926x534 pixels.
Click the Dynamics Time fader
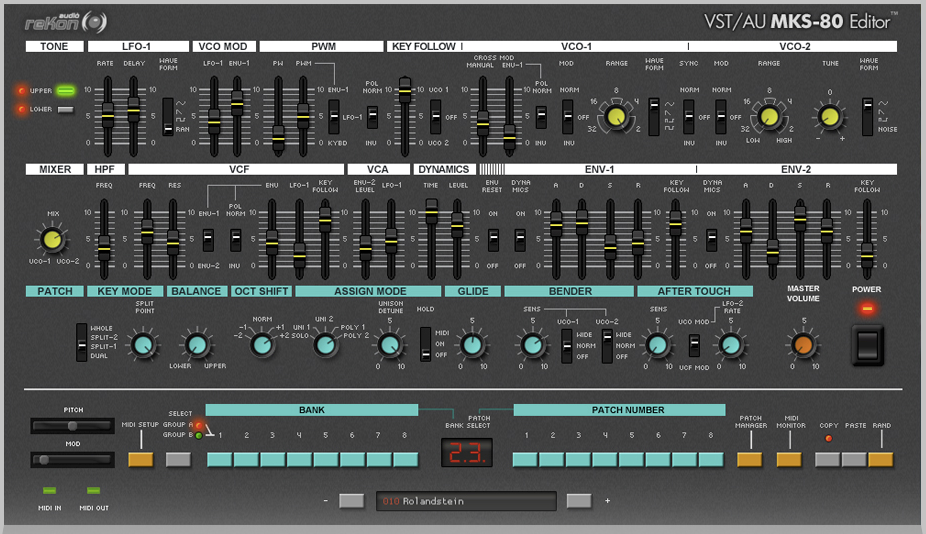coord(431,239)
